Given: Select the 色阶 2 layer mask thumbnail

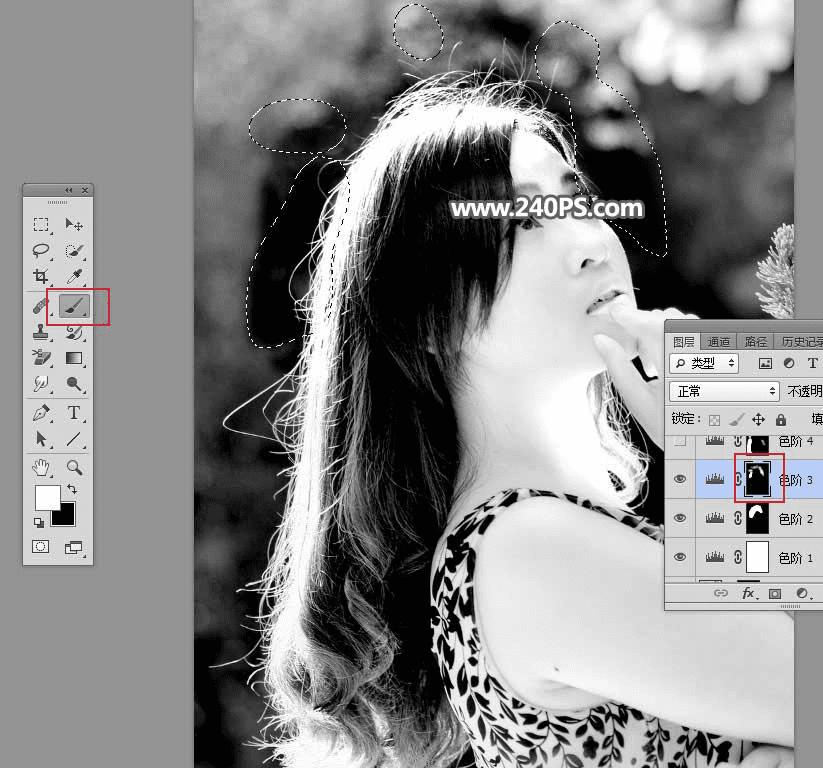Looking at the screenshot, I should (x=757, y=518).
